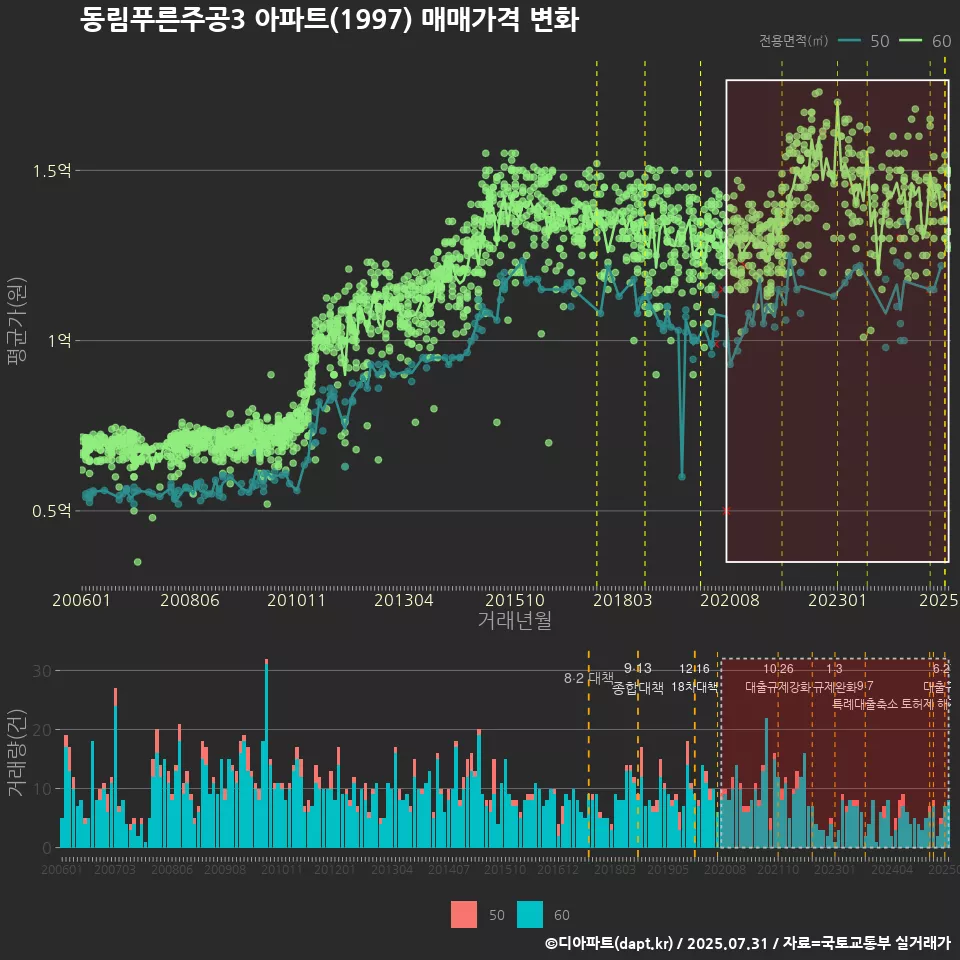960x960 pixels.
Task: Click the 거래량(건) axis title
Action: click(x=17, y=753)
